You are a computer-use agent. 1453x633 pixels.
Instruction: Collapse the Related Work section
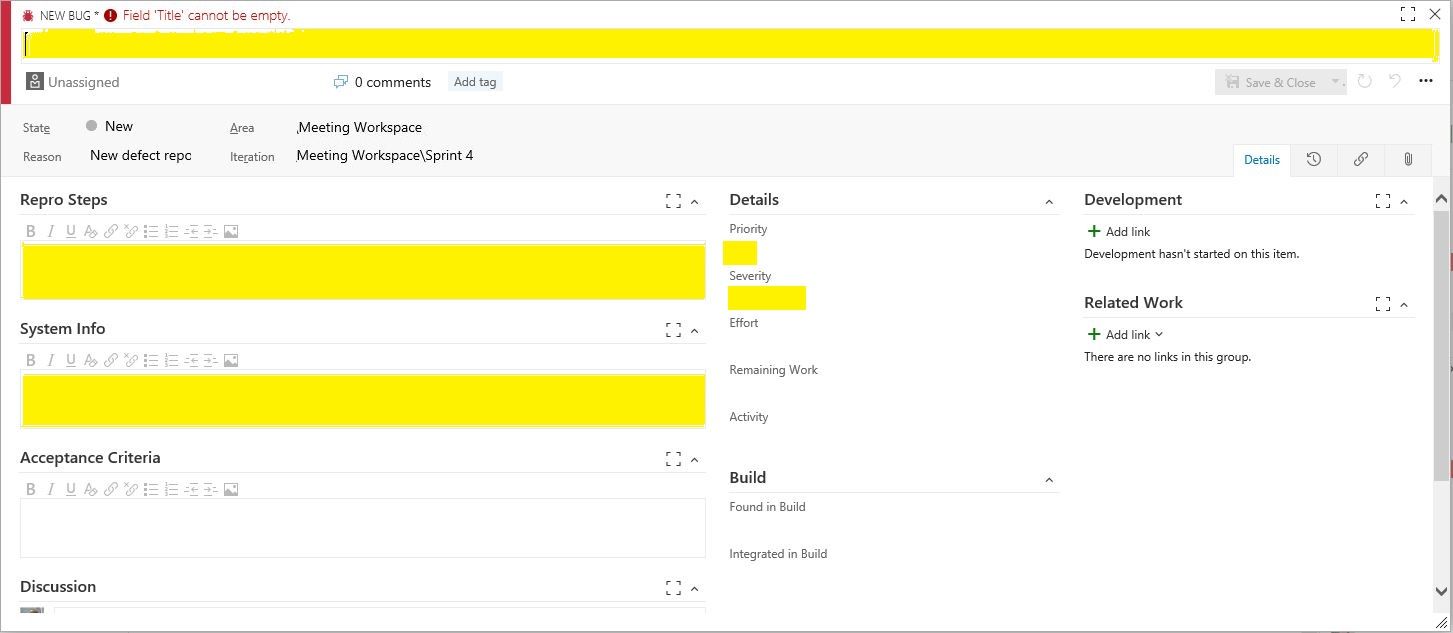pos(1404,305)
